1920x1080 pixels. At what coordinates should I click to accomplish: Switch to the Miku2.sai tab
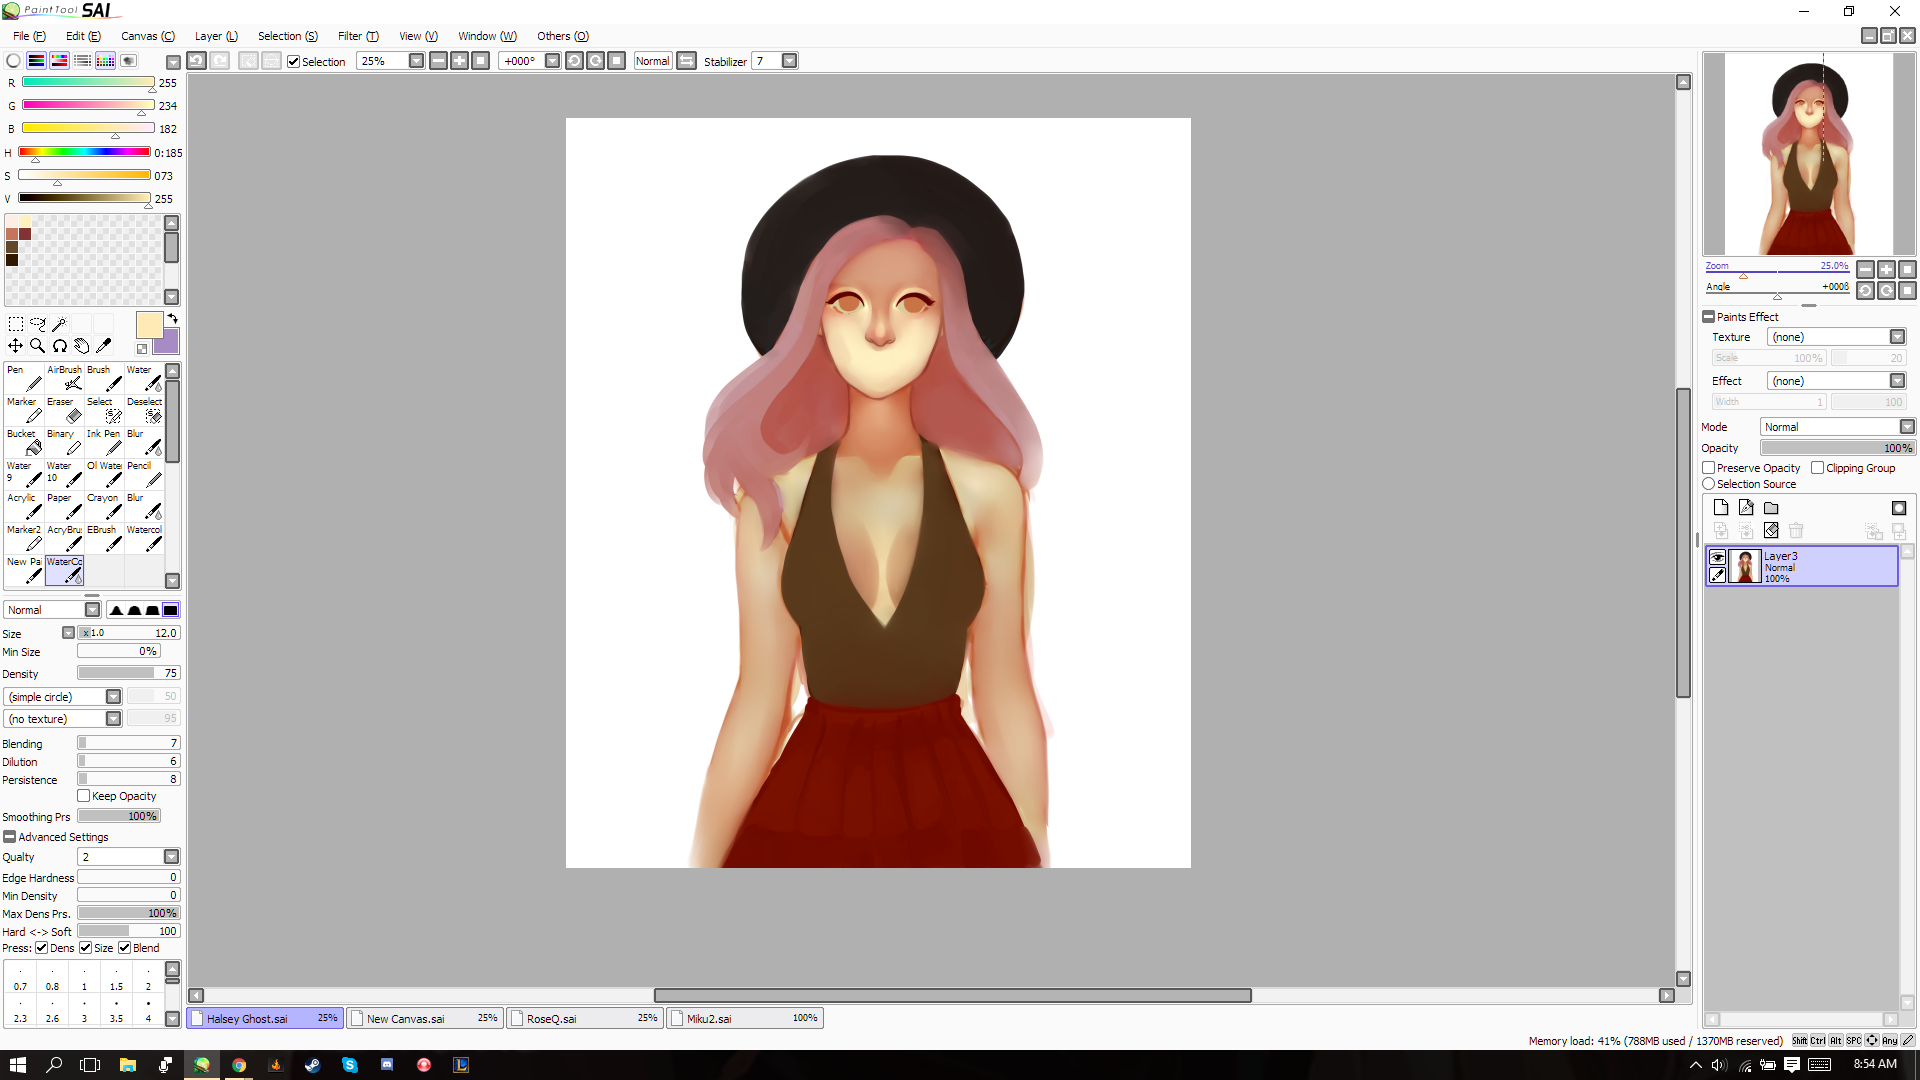point(745,1019)
